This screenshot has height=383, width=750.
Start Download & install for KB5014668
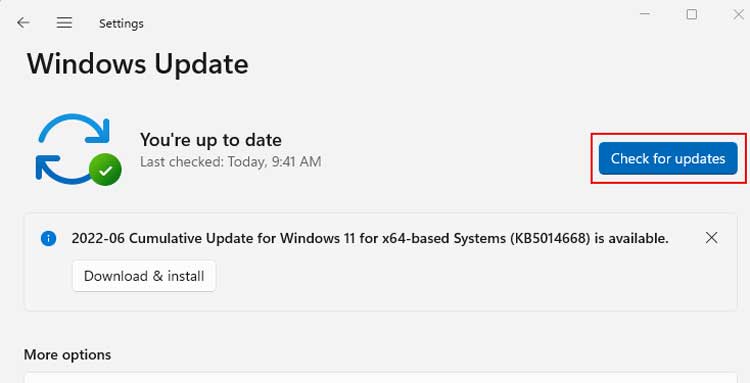(144, 276)
